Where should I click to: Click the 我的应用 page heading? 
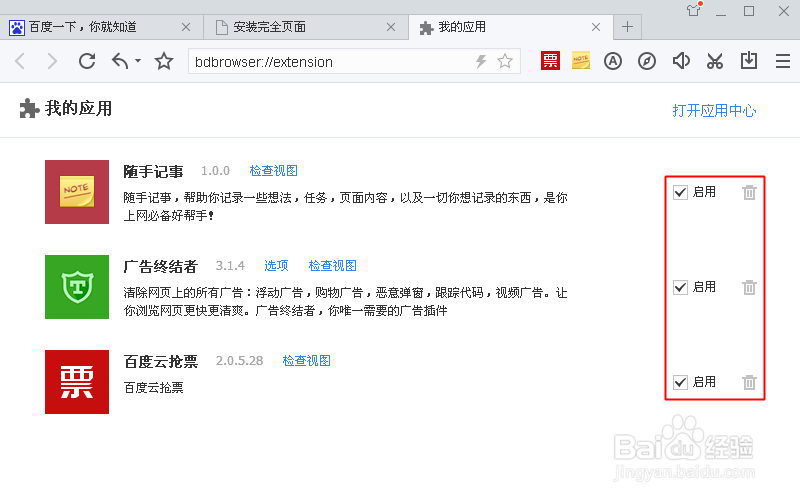(78, 108)
